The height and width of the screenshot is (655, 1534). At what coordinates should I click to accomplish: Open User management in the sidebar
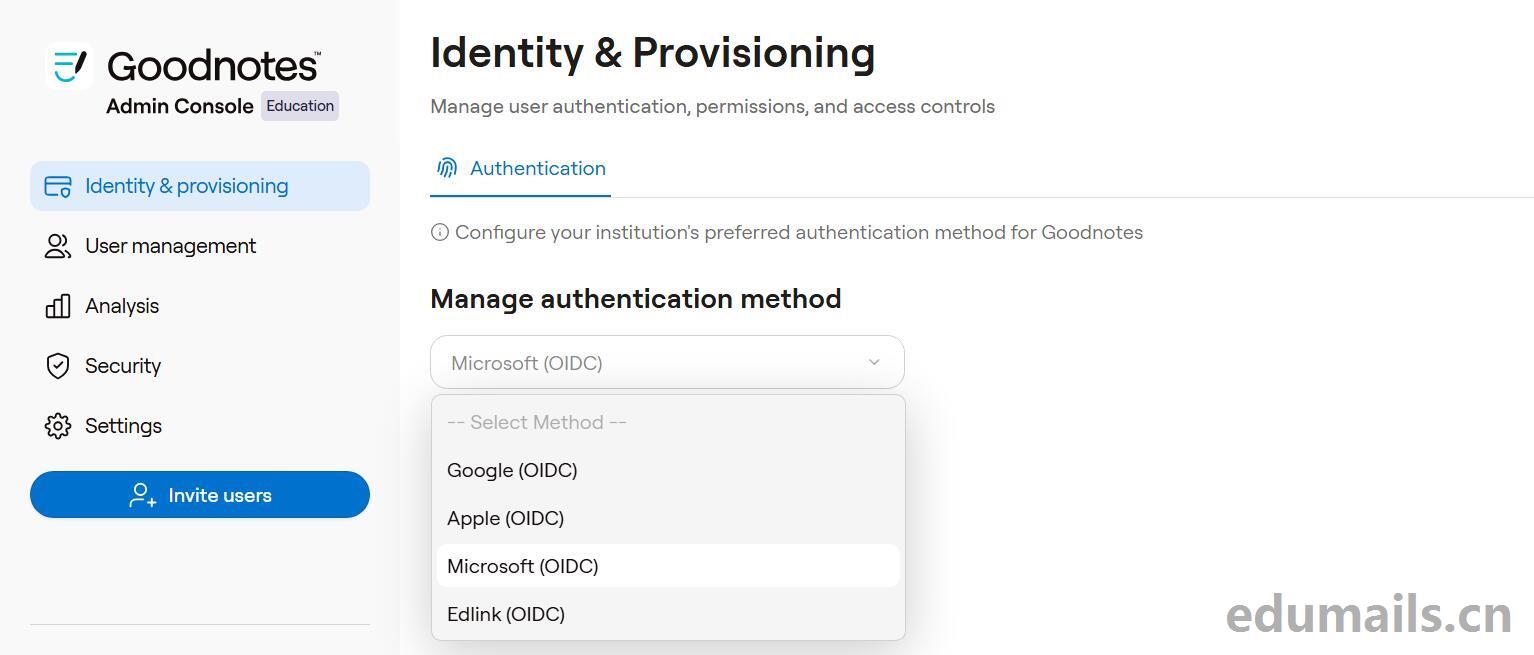[x=170, y=246]
